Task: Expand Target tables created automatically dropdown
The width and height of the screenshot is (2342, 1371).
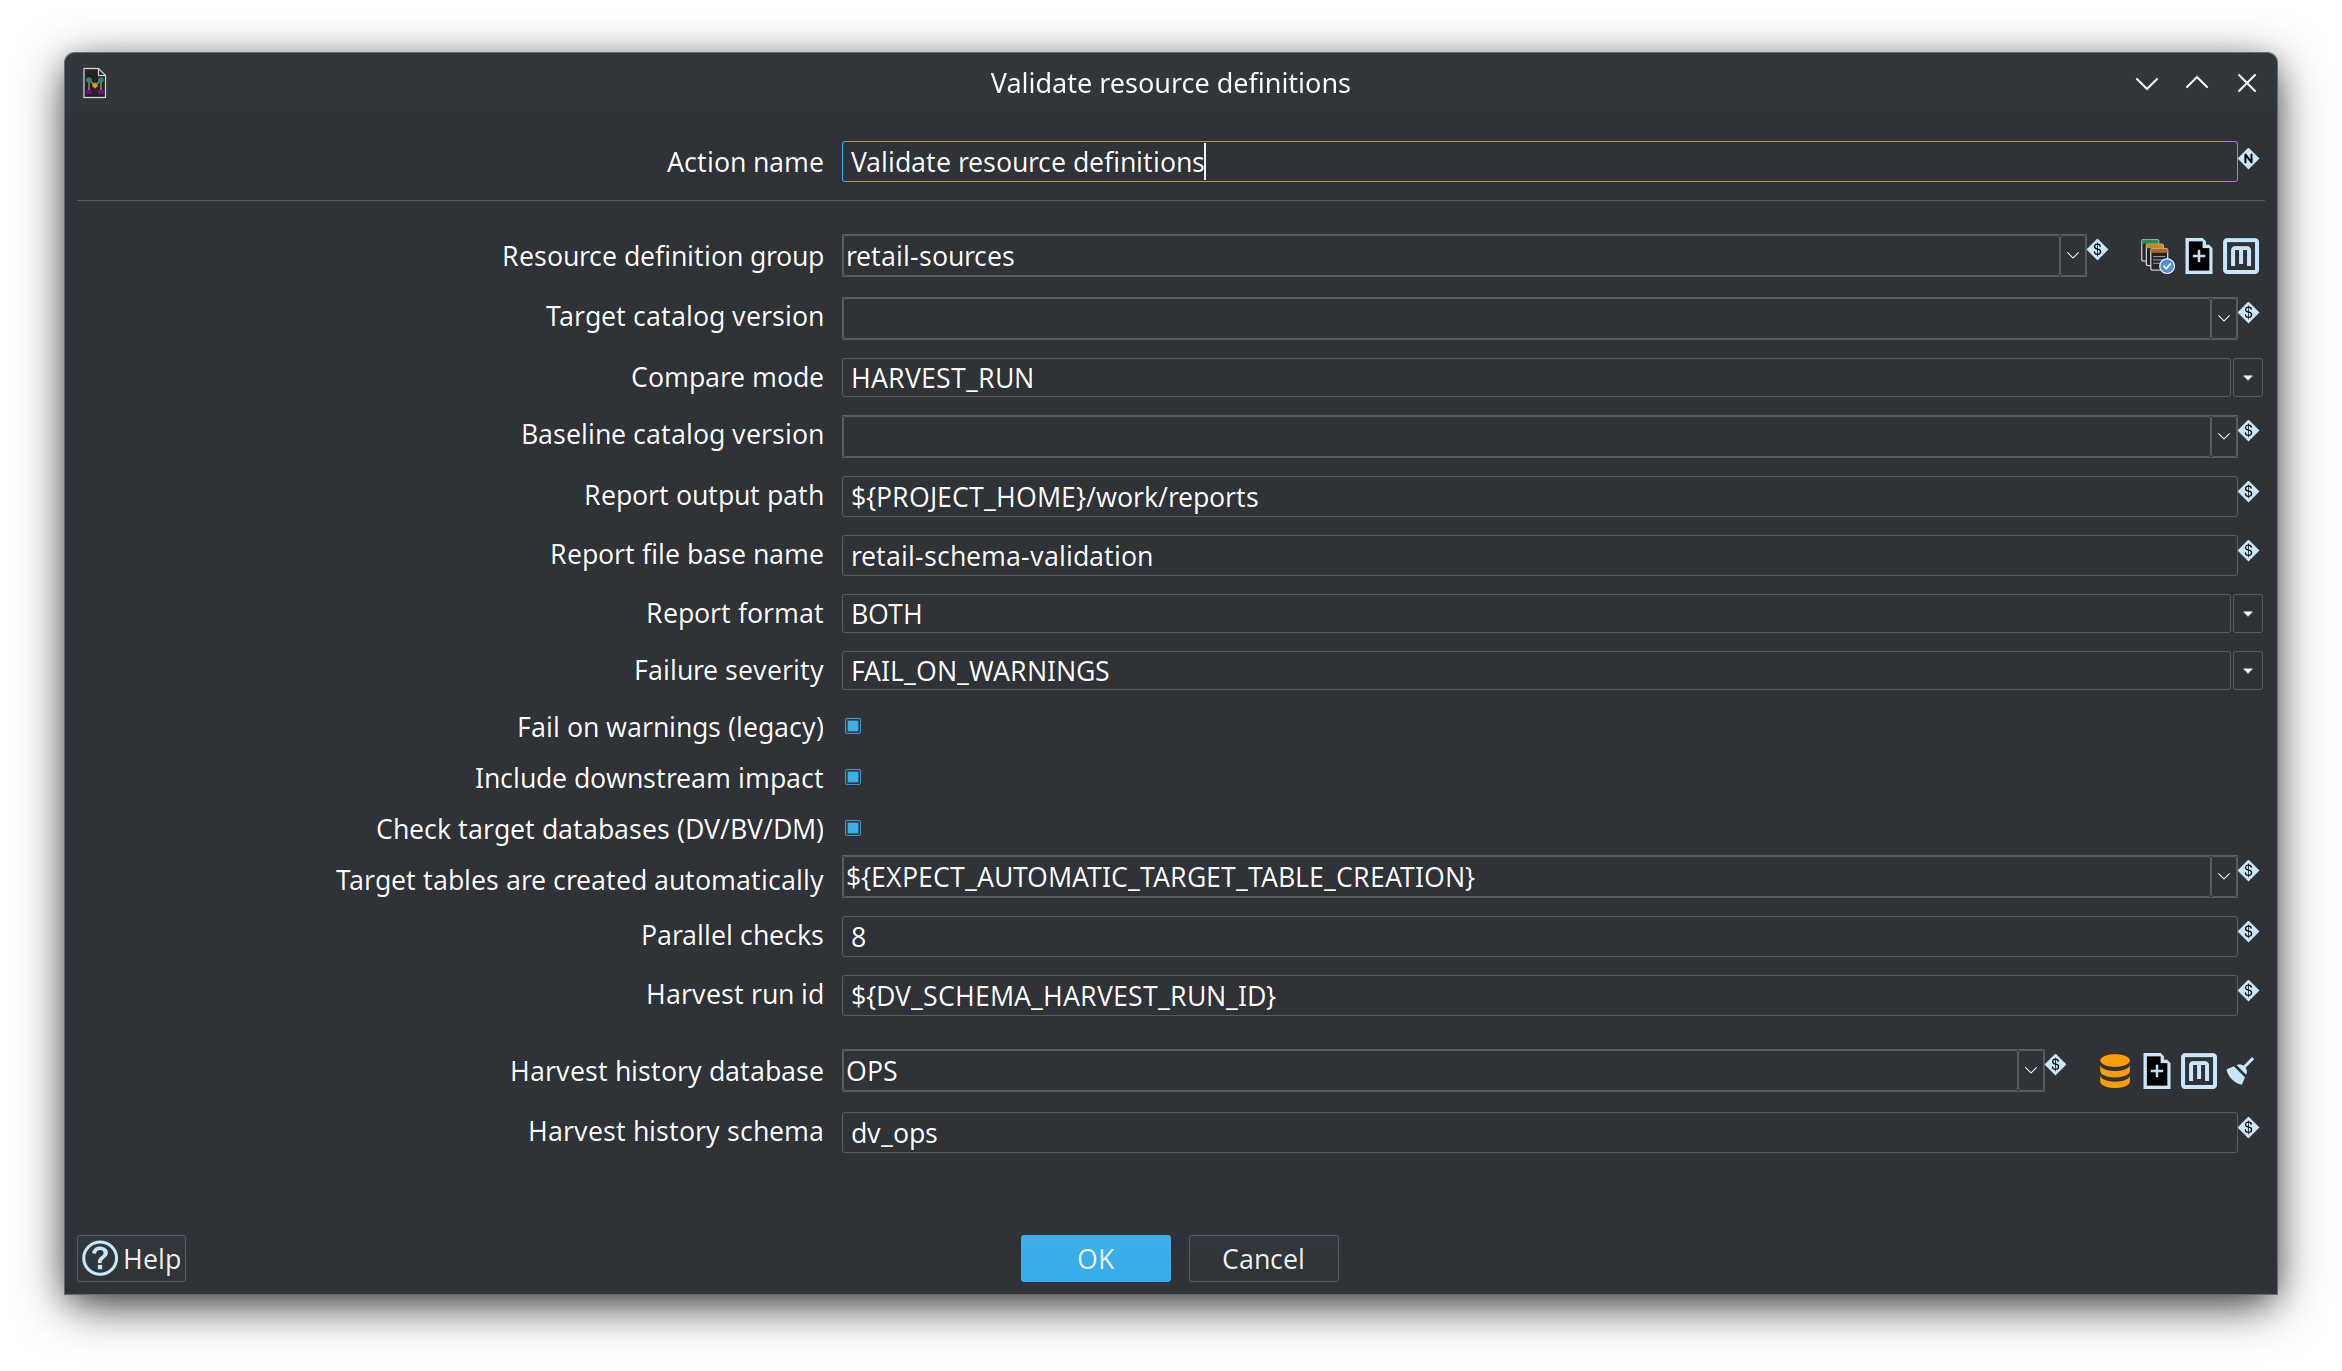Action: tap(2223, 877)
